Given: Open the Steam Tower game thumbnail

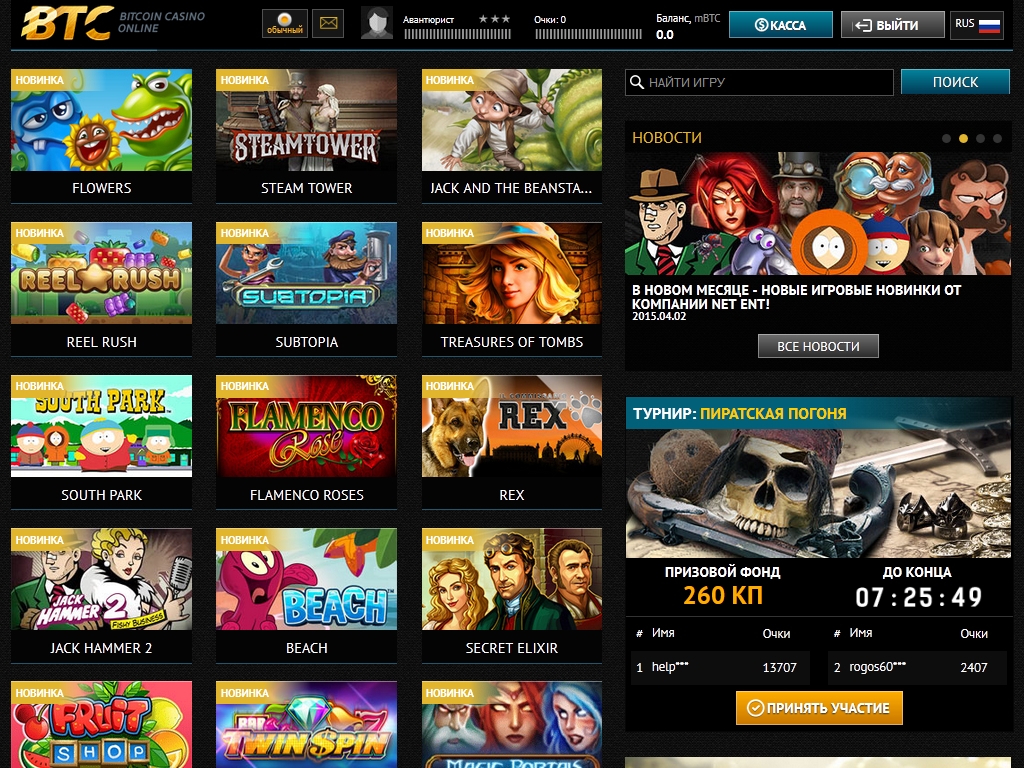Looking at the screenshot, I should tap(306, 120).
